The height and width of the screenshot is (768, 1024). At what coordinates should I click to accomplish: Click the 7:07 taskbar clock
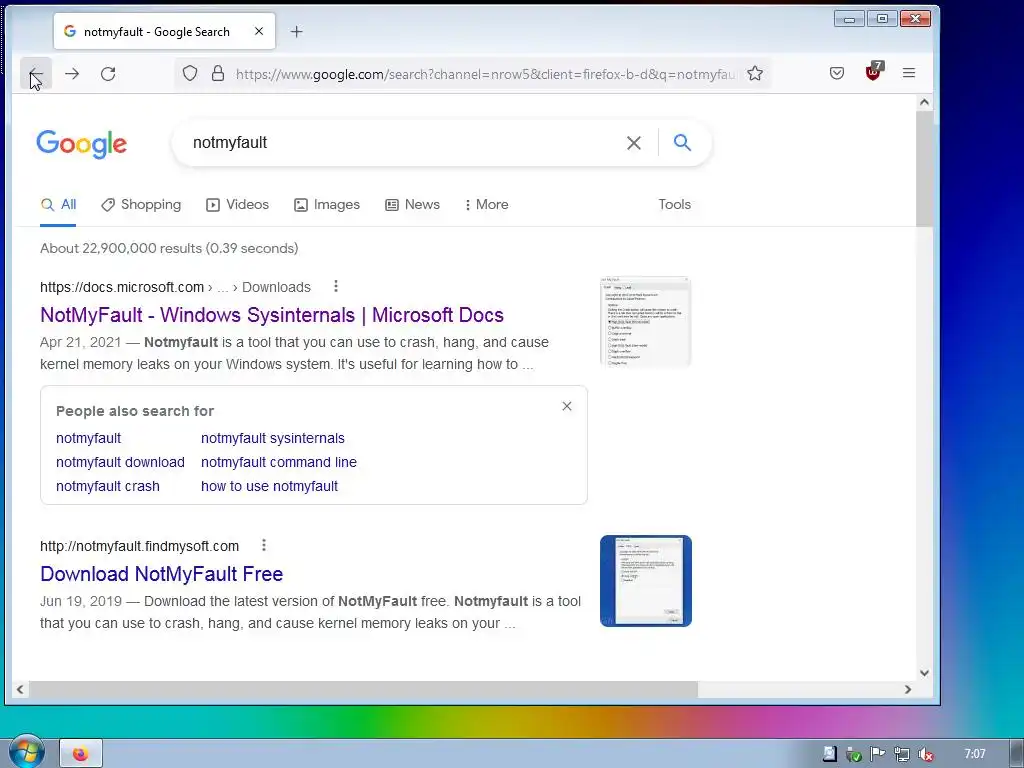tap(974, 754)
